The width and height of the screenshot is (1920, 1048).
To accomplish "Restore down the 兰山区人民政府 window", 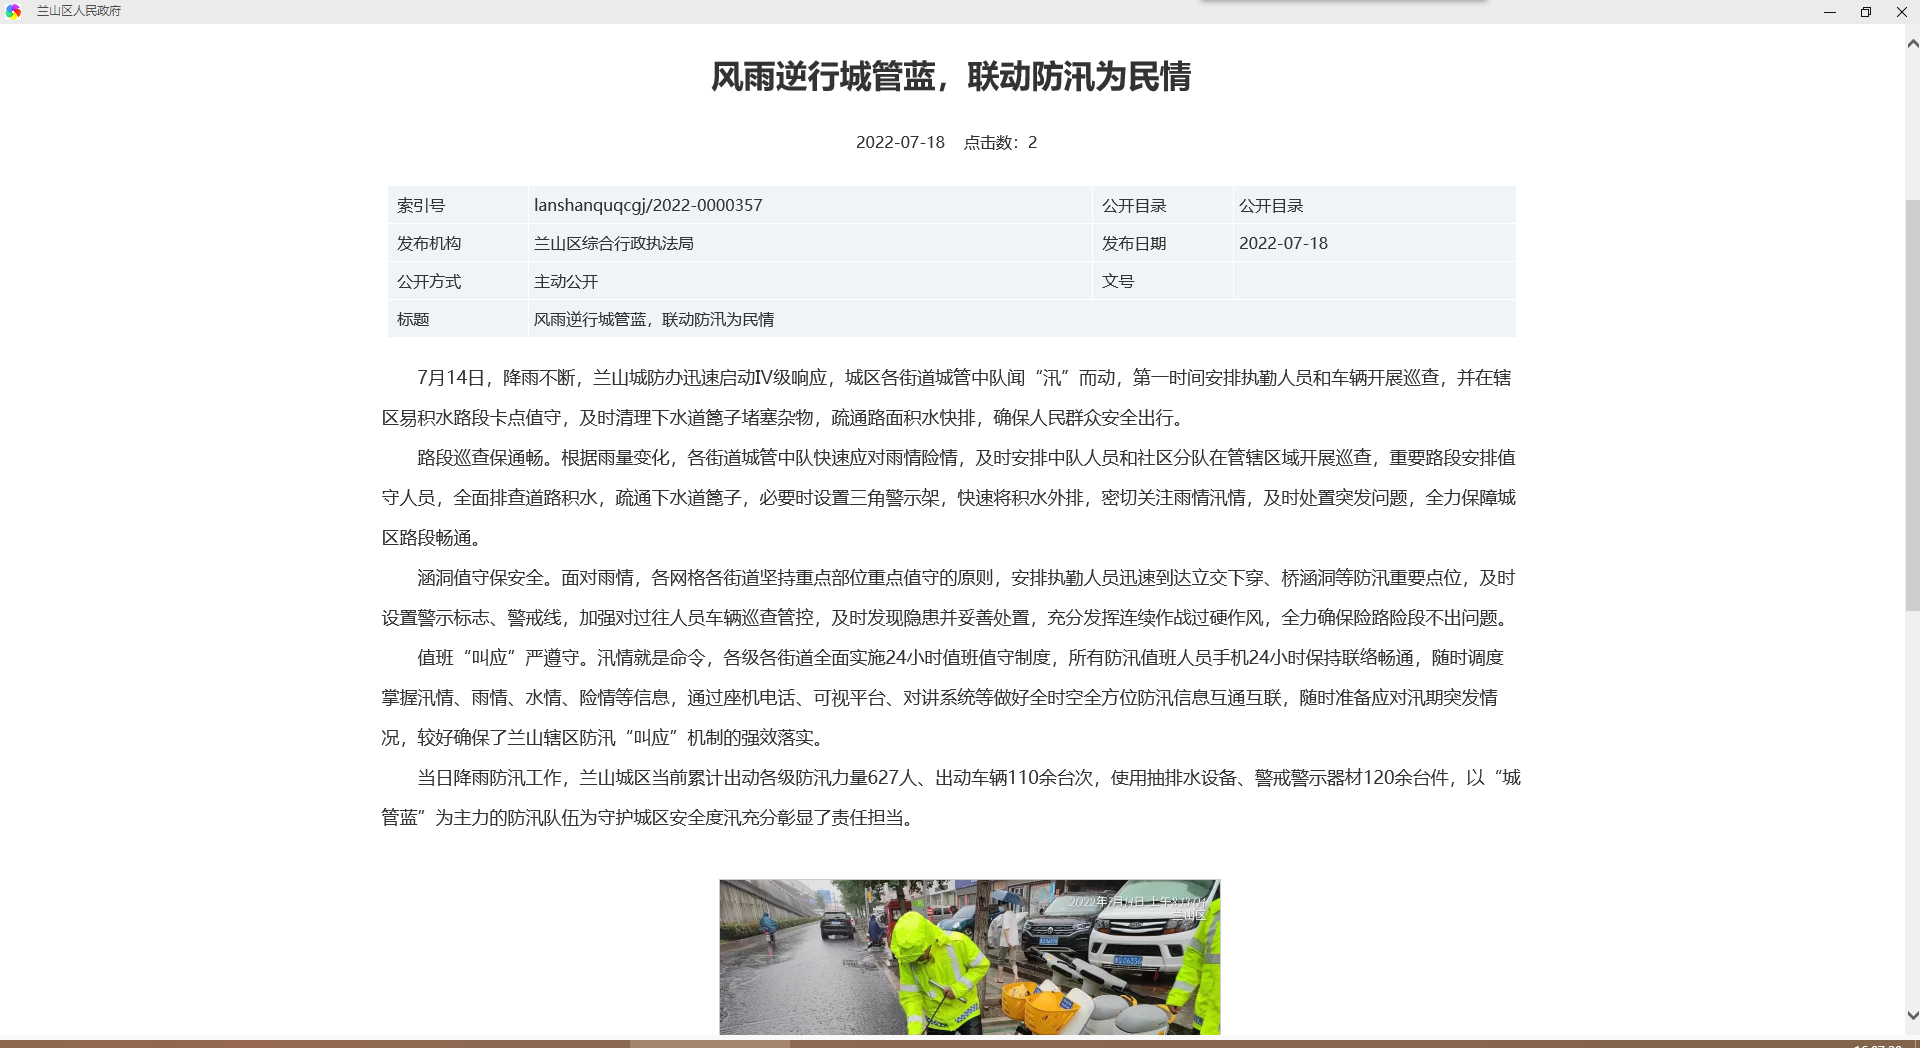I will 1866,12.
